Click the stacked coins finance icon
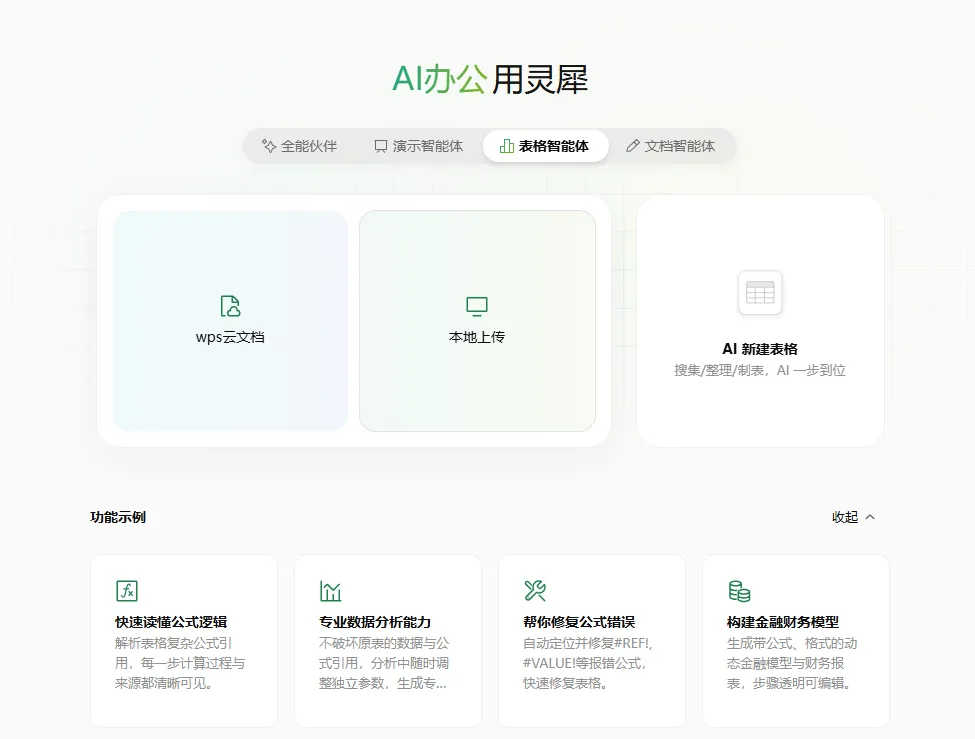 click(739, 590)
